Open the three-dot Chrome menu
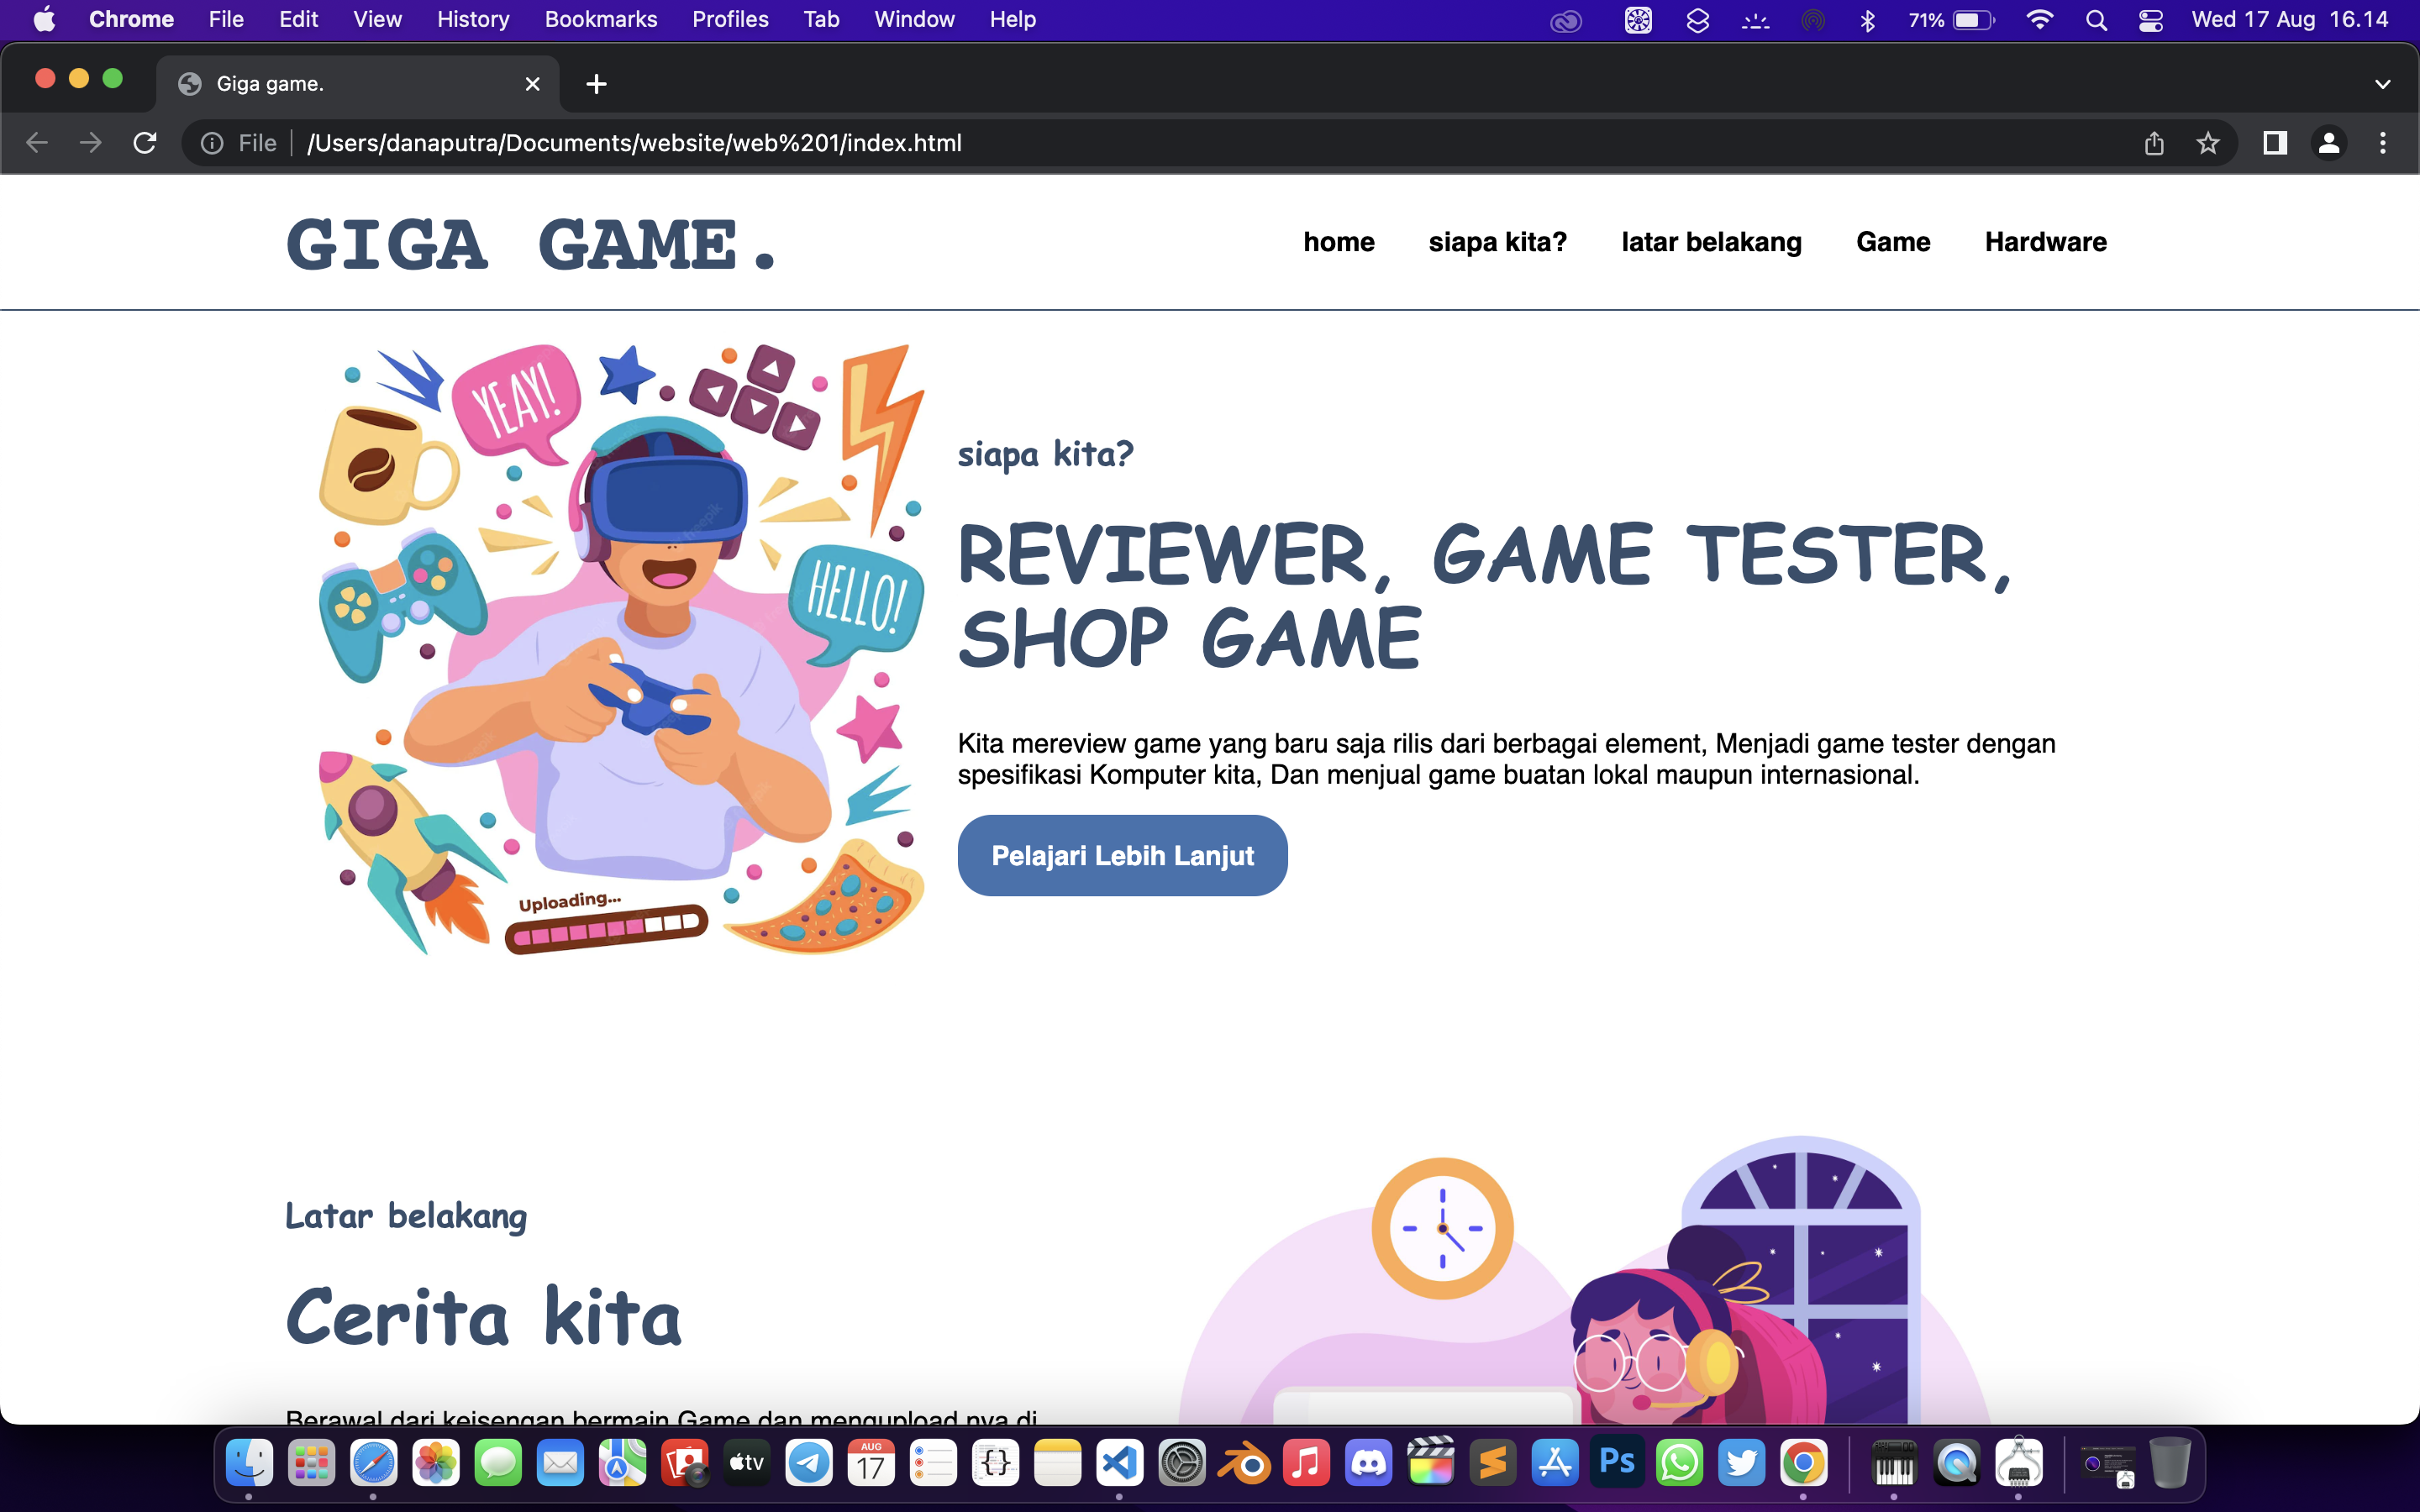 point(2384,142)
